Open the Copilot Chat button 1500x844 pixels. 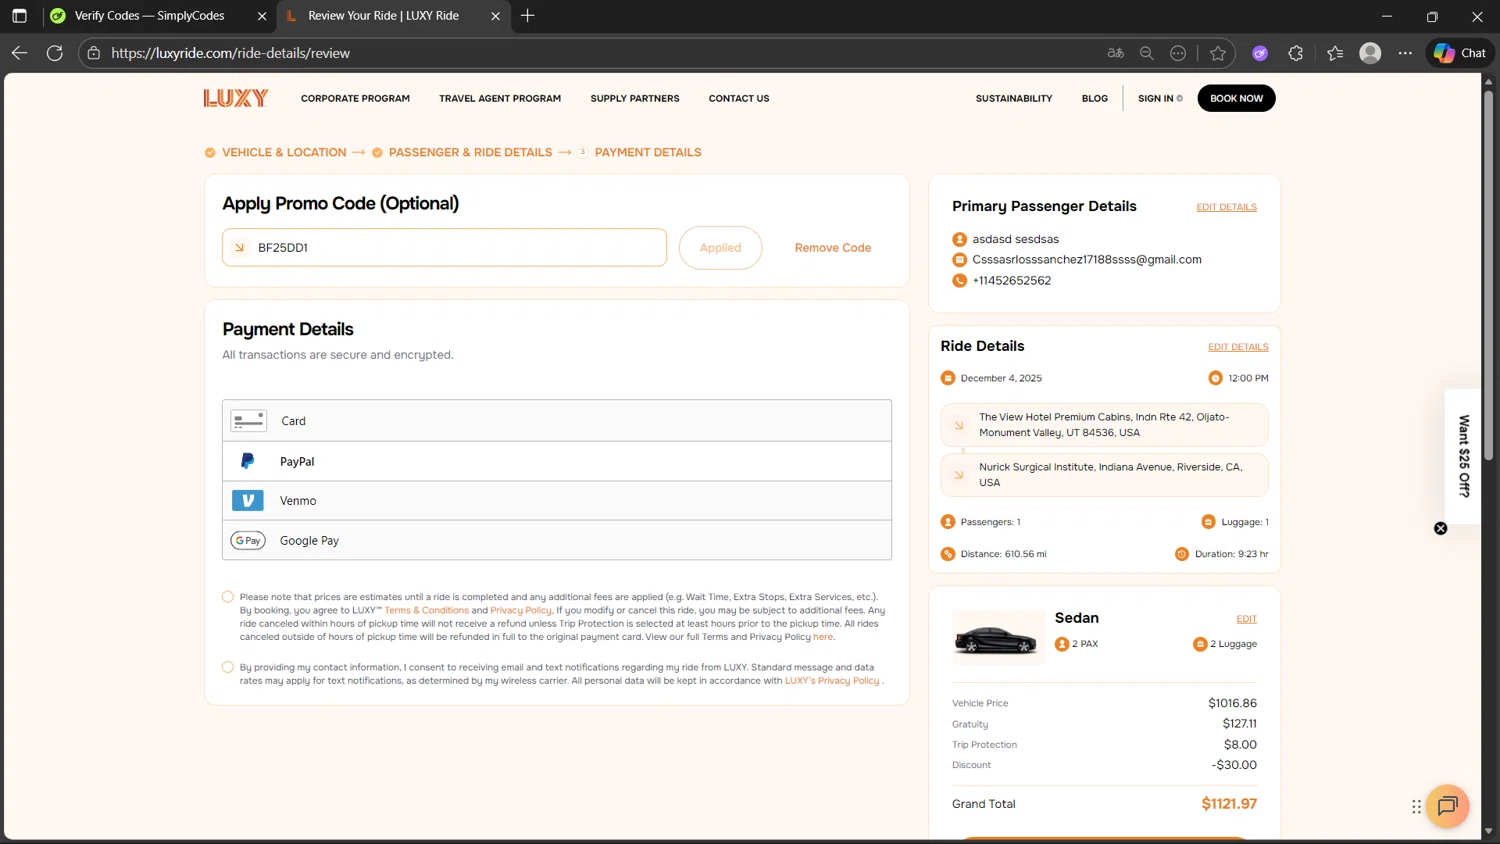(1460, 53)
